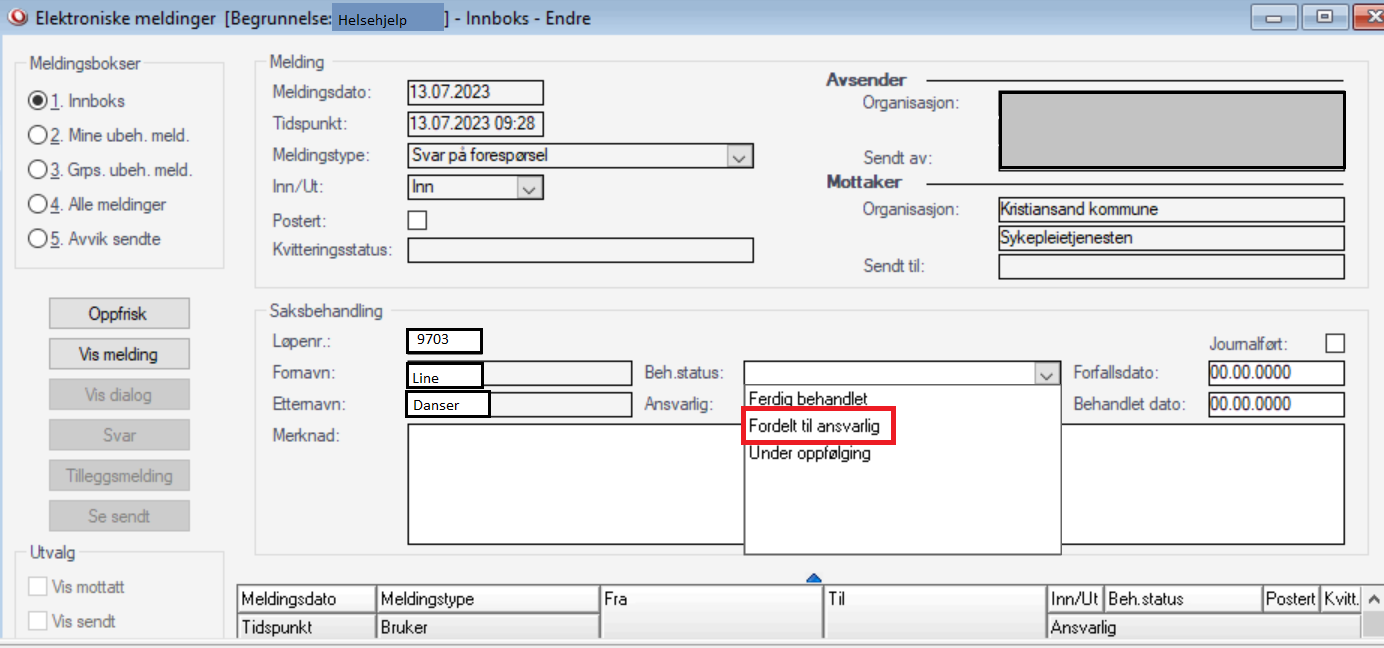Click the blue collapse arrow above message list

813,577
